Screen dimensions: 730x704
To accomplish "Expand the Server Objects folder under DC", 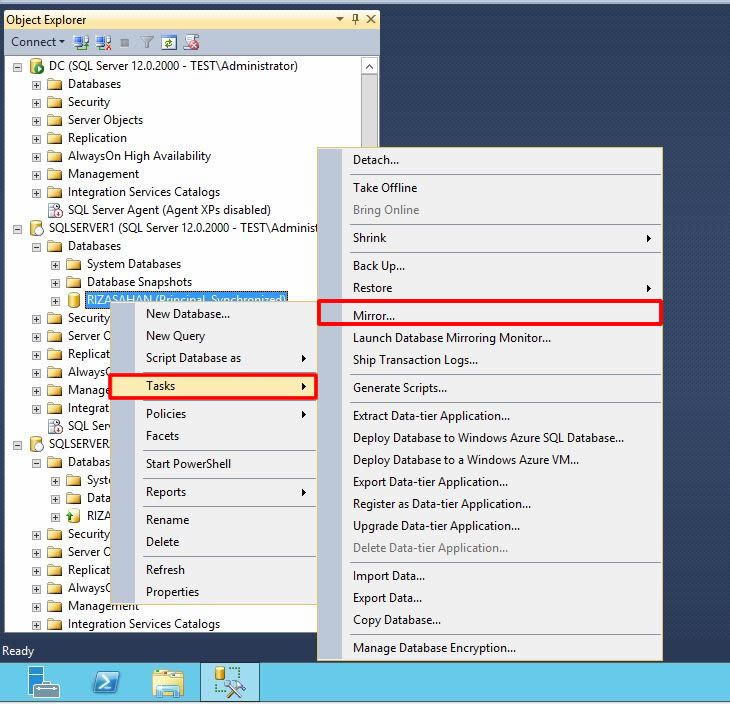I will [37, 120].
